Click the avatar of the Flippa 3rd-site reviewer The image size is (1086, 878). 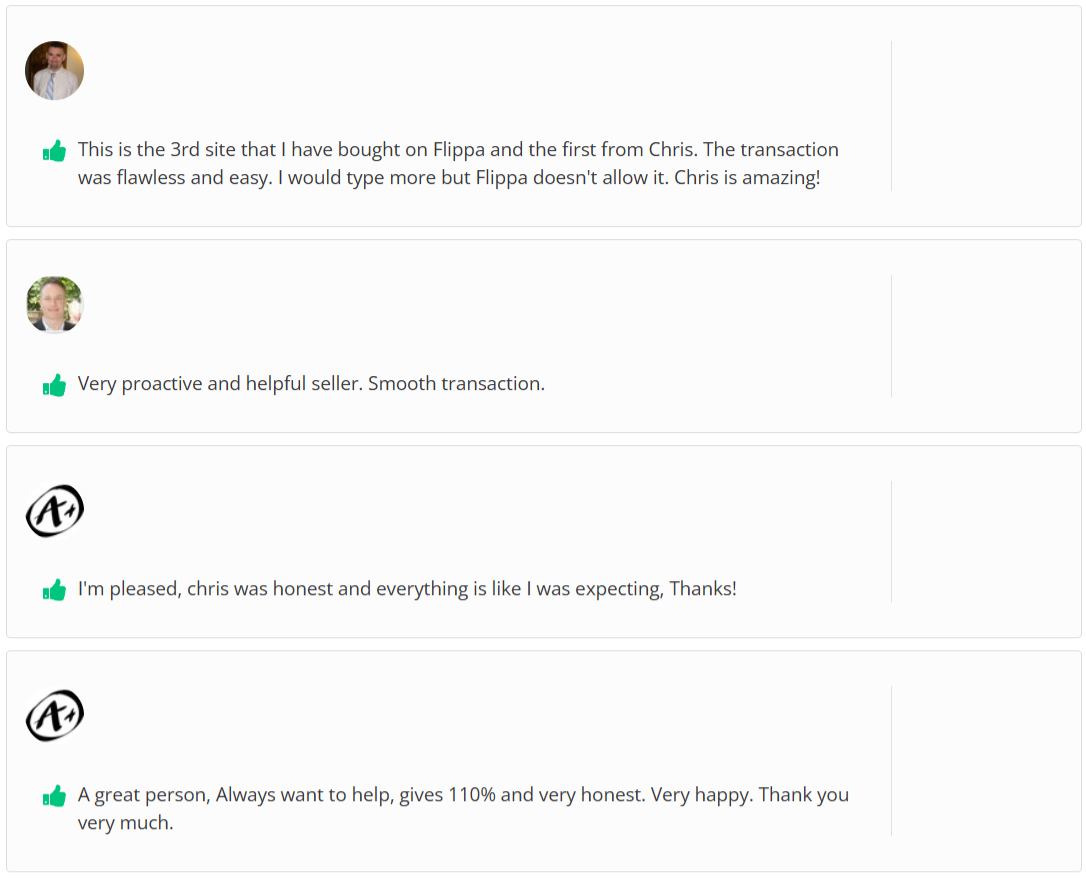[54, 70]
